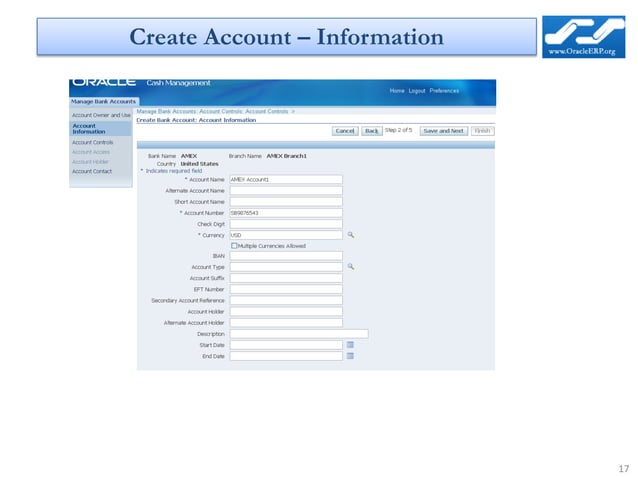
Task: Open Account Holder step in sidebar
Action: [90, 162]
